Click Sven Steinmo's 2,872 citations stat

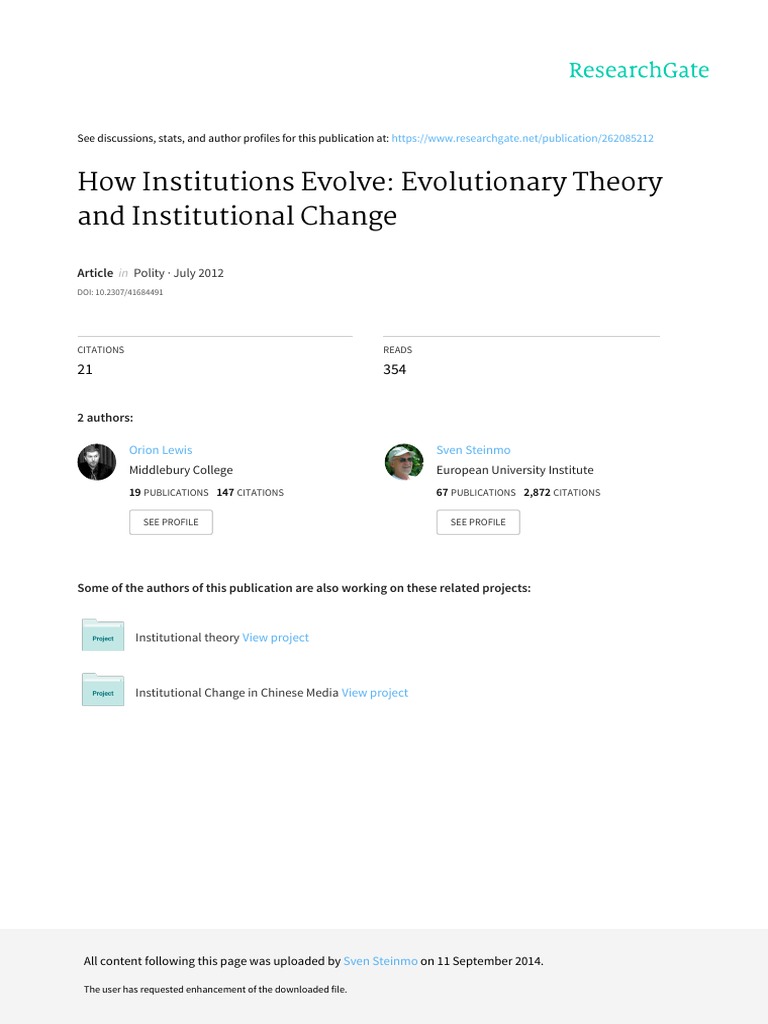click(561, 492)
